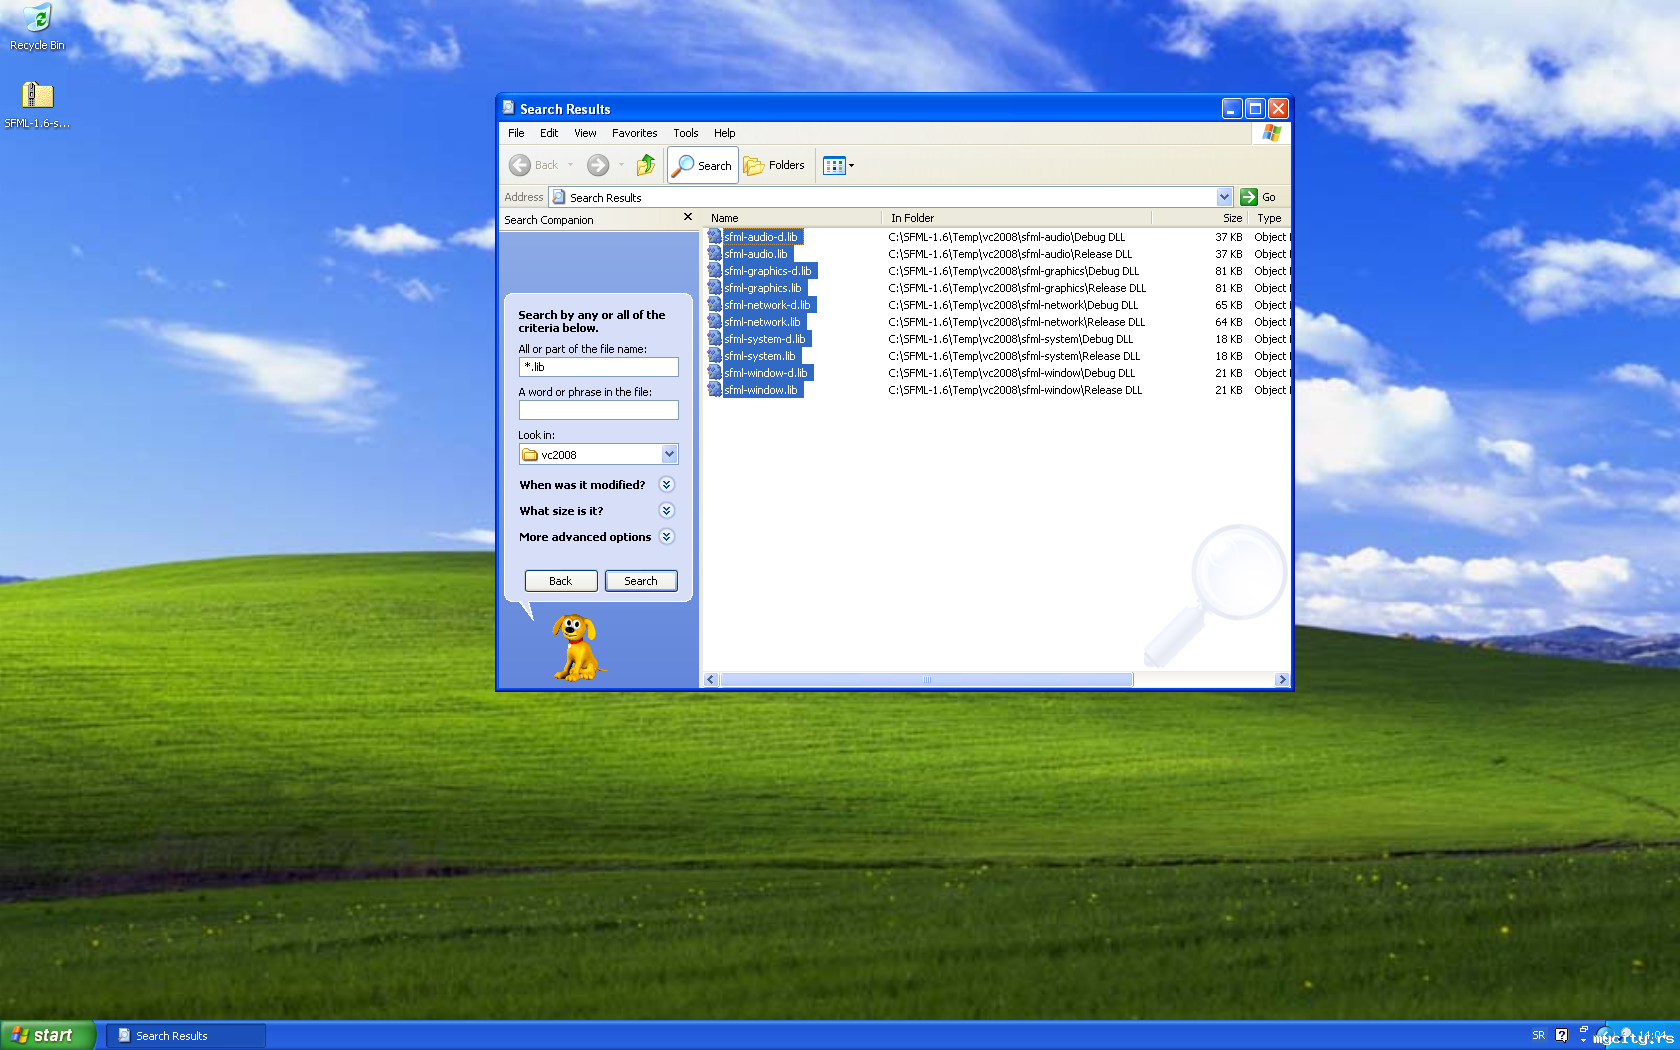Toggle the Search toolbar button
Screen dimensions: 1680x1050
click(703, 165)
